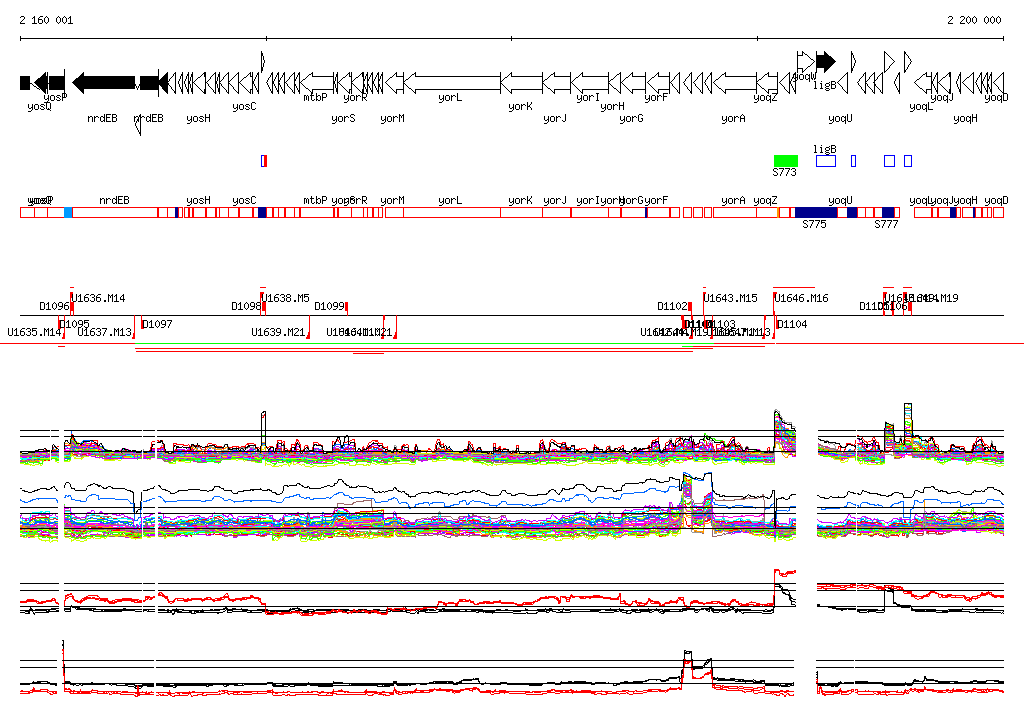Click the red tick marker beside D1099

[347, 308]
